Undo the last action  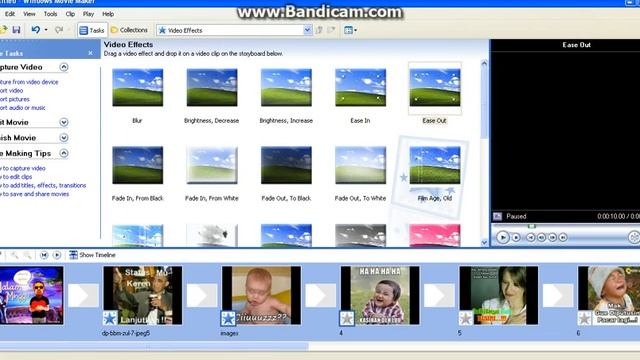pos(36,30)
